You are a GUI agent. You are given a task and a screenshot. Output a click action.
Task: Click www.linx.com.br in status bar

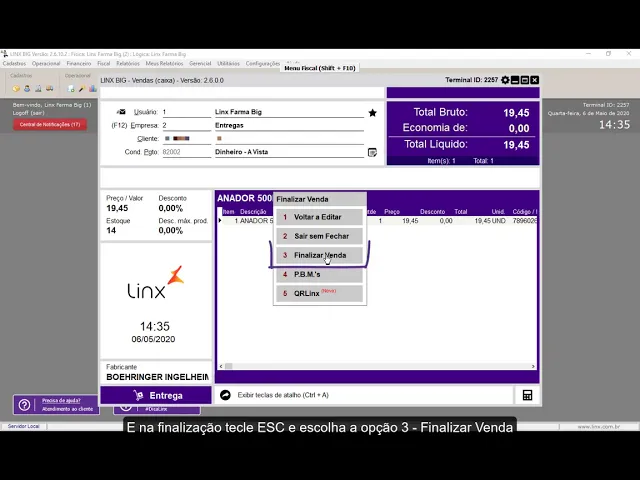[598, 427]
